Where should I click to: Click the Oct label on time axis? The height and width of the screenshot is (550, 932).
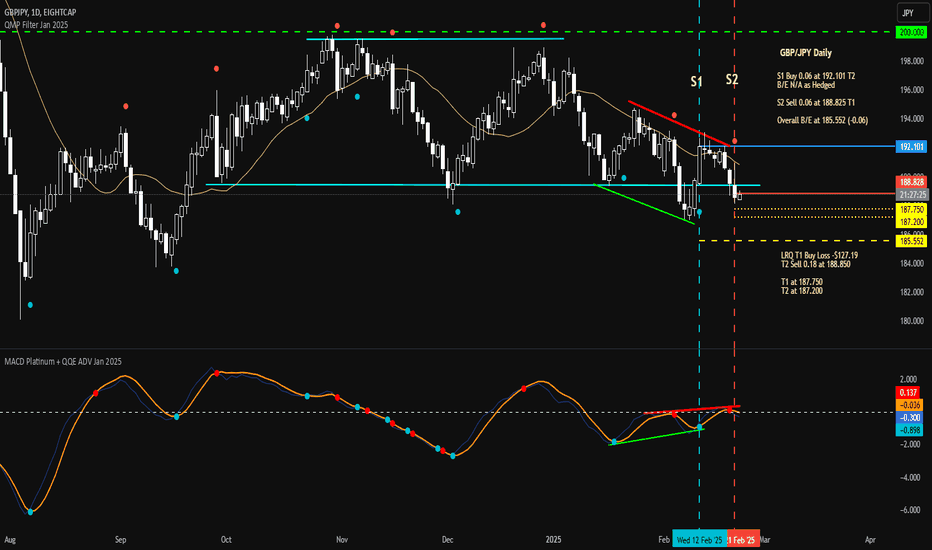point(226,540)
